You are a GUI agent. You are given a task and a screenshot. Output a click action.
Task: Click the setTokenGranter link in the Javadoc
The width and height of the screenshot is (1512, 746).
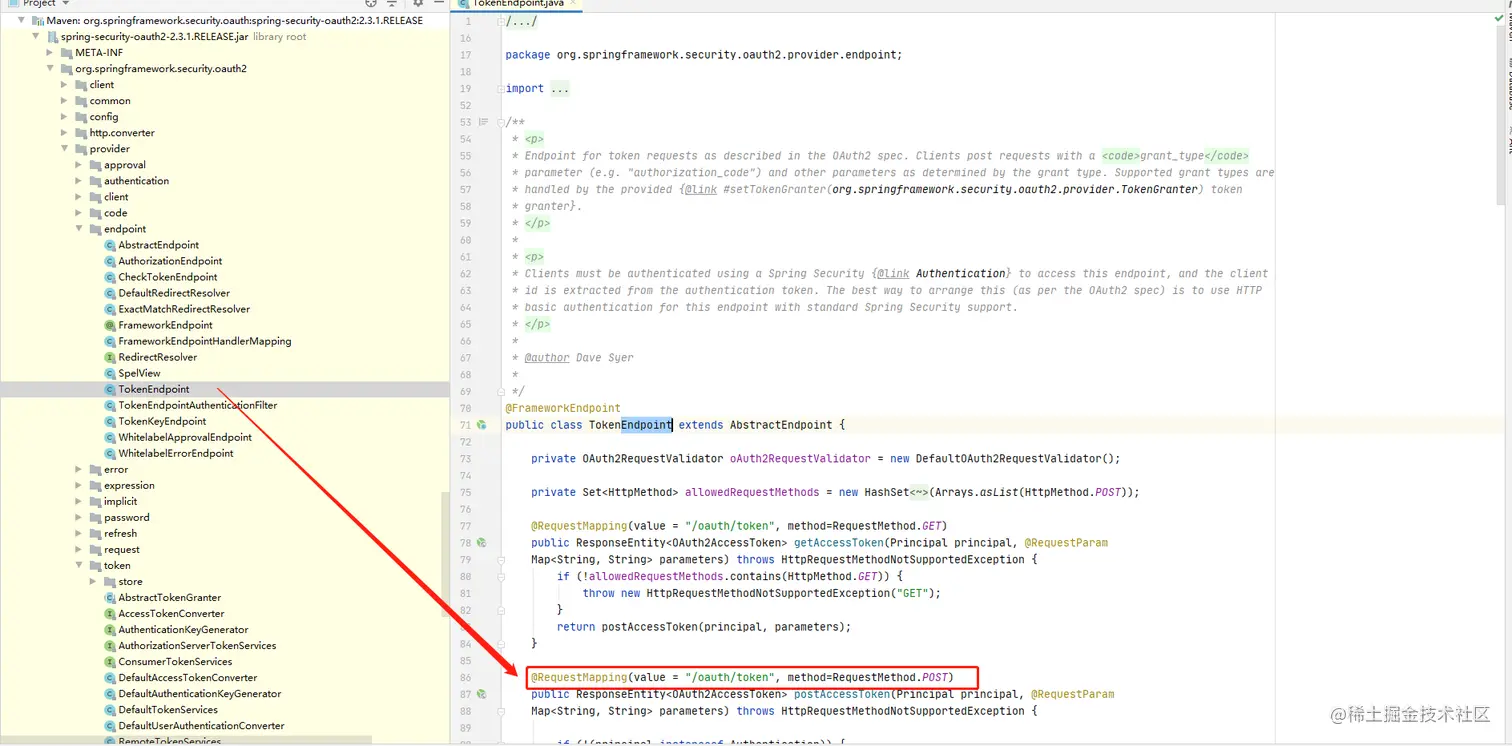(x=775, y=189)
